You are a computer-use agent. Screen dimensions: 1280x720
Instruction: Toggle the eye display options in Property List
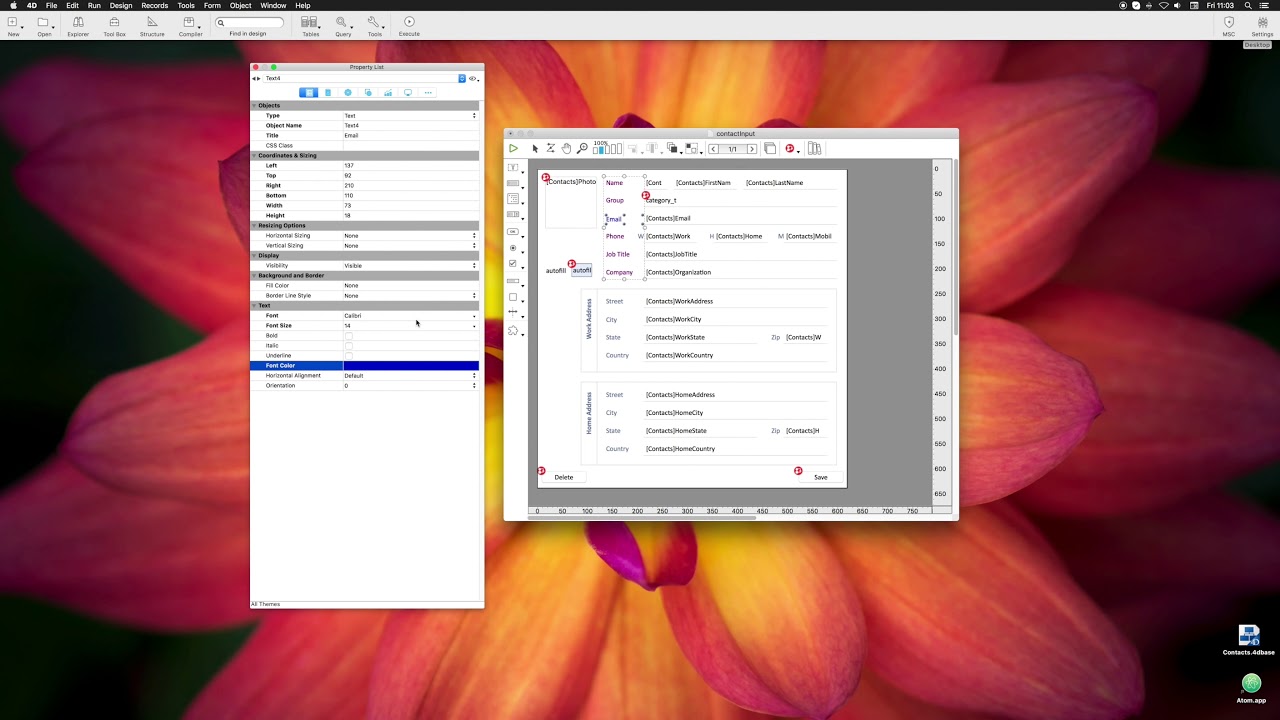tap(473, 78)
